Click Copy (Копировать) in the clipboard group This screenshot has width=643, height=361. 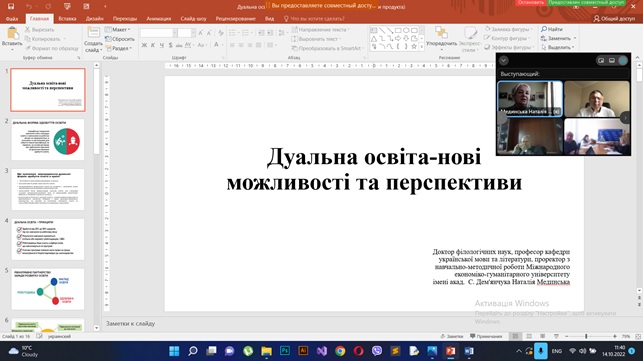coord(43,39)
